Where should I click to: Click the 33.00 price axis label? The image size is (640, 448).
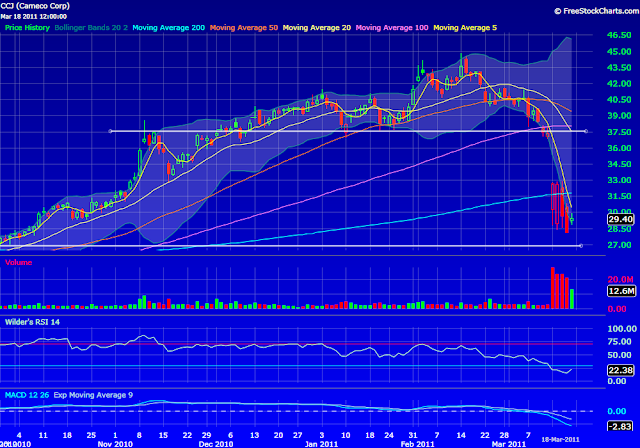click(619, 180)
